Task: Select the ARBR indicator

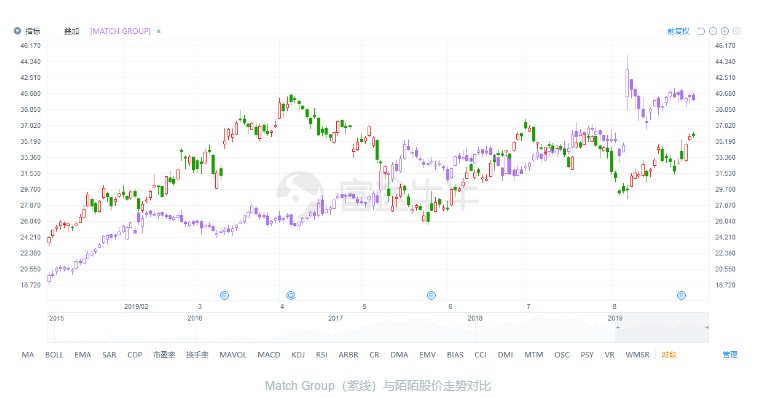Action: (348, 354)
